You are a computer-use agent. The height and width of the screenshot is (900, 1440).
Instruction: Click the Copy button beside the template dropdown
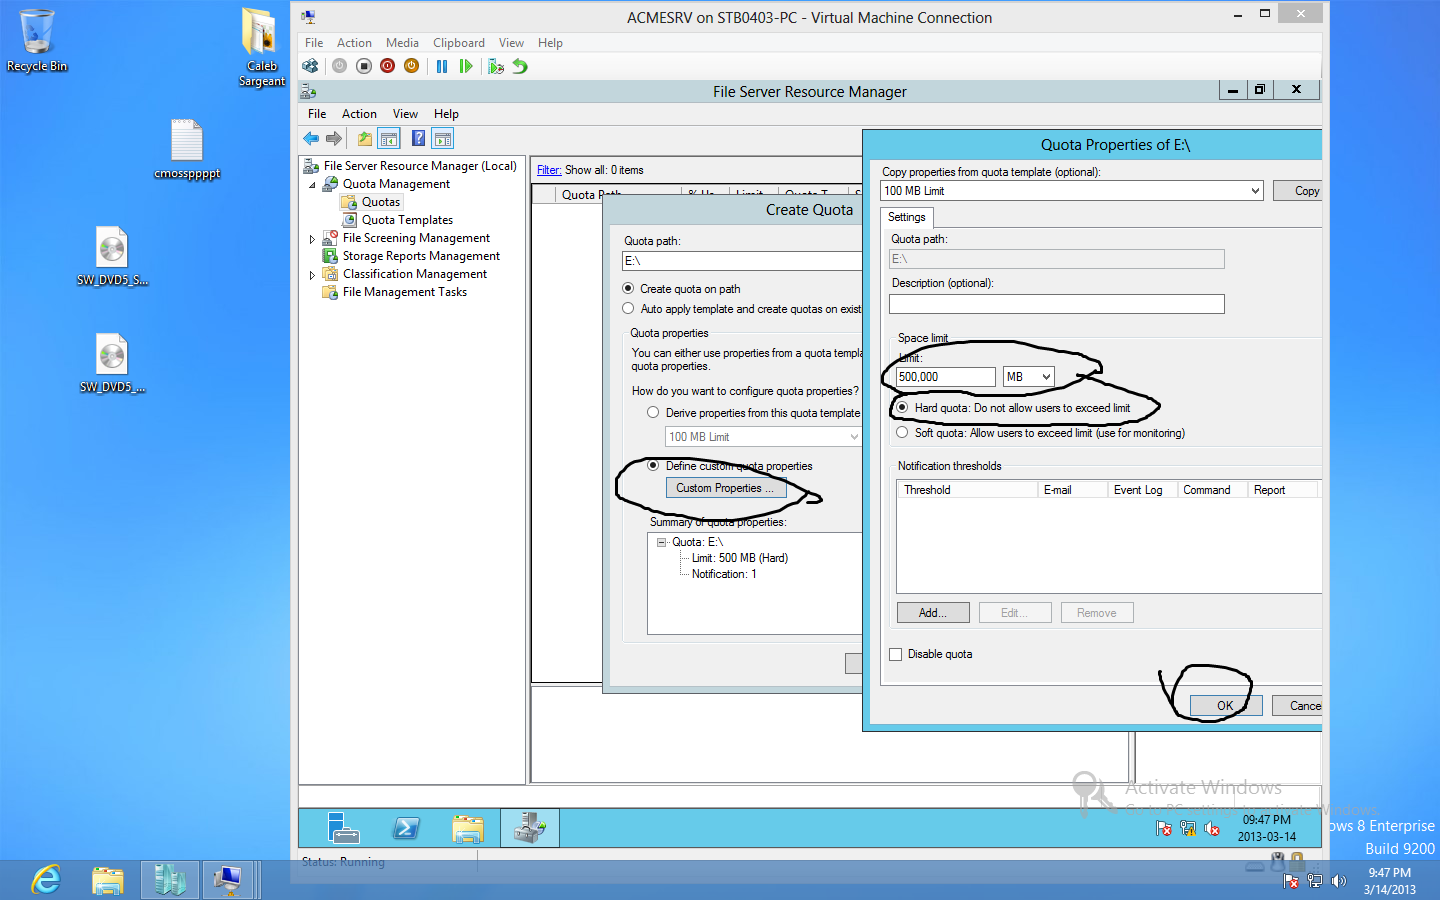[x=1298, y=191]
